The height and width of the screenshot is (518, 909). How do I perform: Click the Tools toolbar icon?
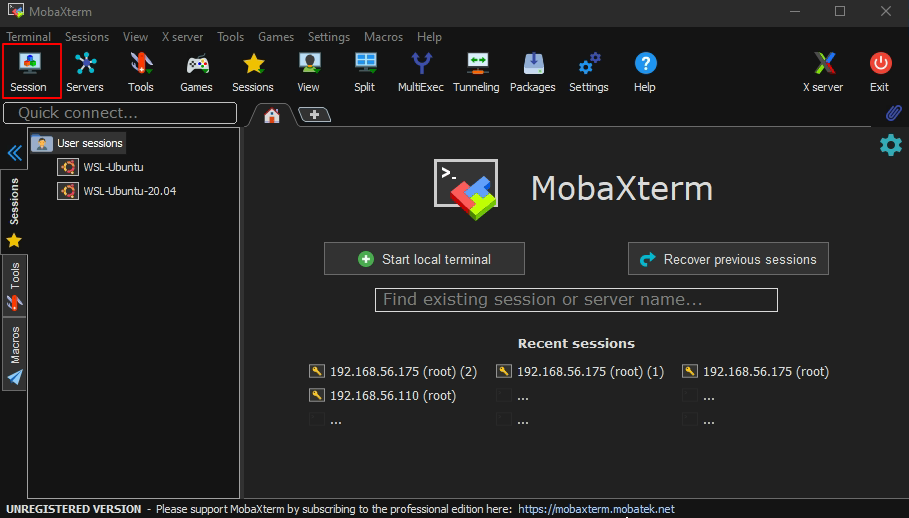tap(140, 71)
